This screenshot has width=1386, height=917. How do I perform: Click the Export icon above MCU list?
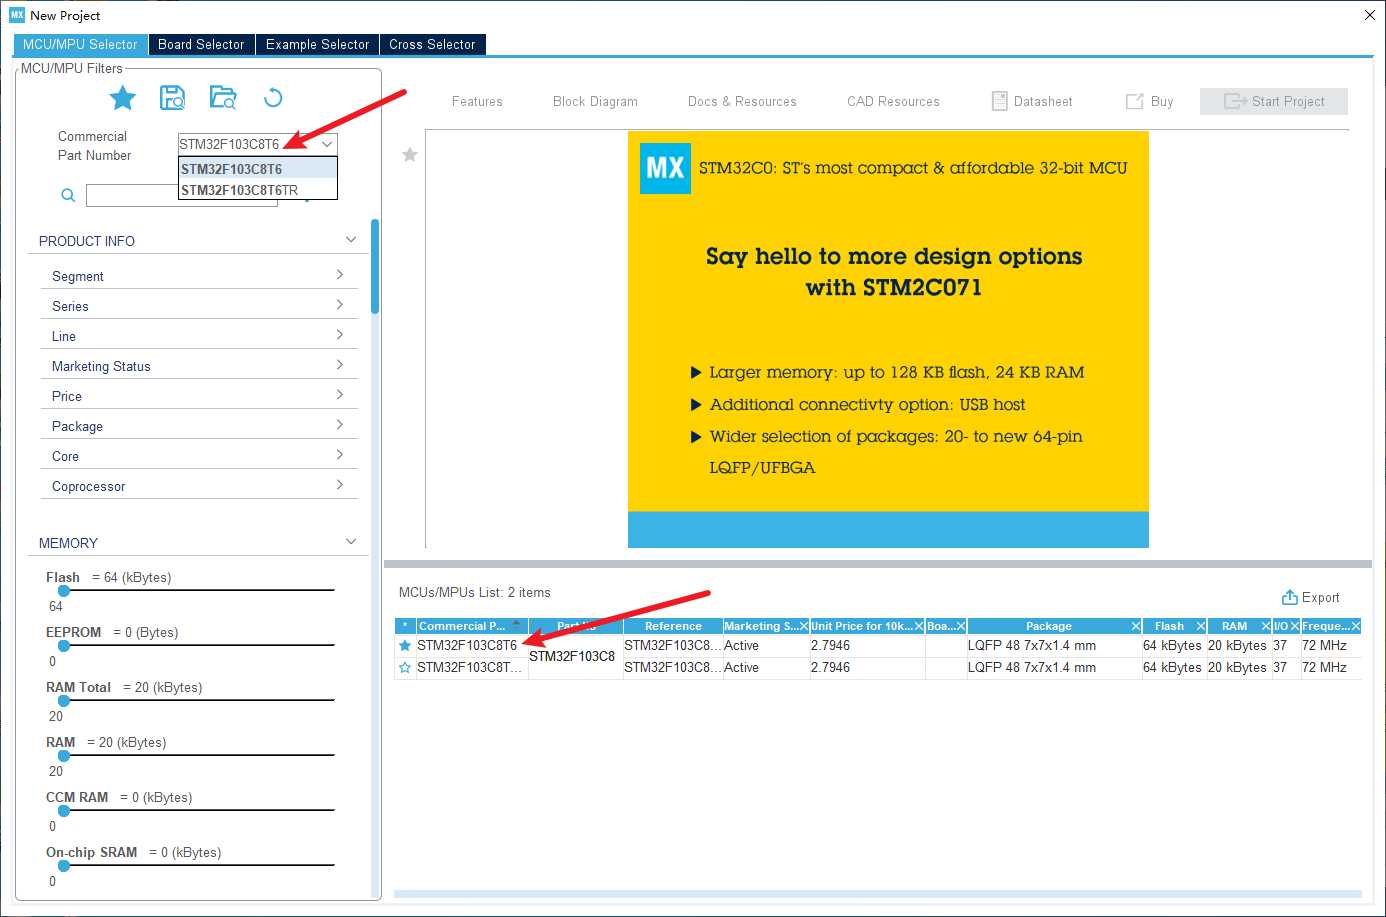1290,598
